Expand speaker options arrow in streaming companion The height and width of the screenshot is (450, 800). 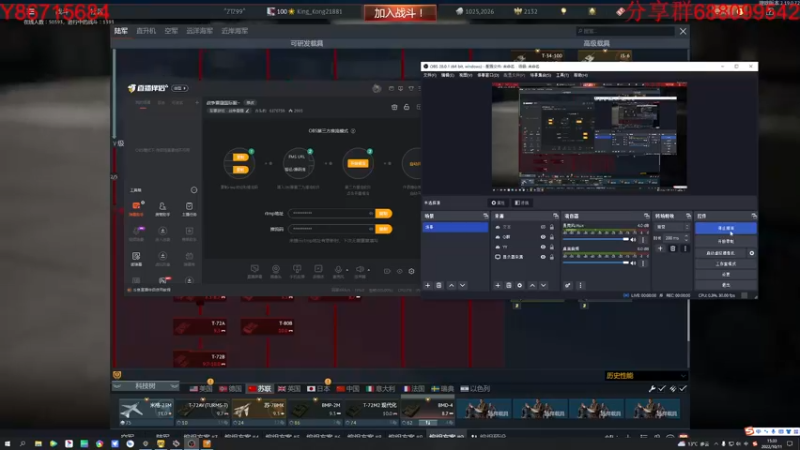(x=369, y=270)
